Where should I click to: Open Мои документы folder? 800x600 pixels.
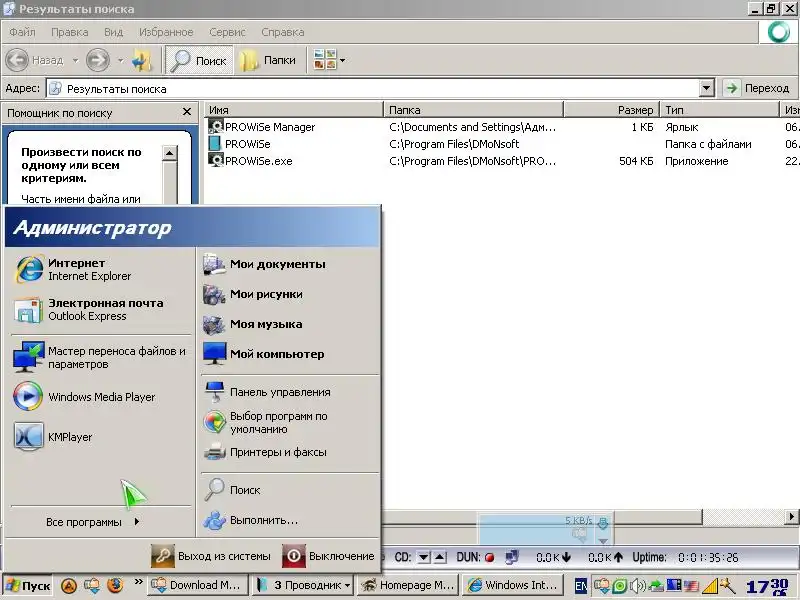(290, 264)
